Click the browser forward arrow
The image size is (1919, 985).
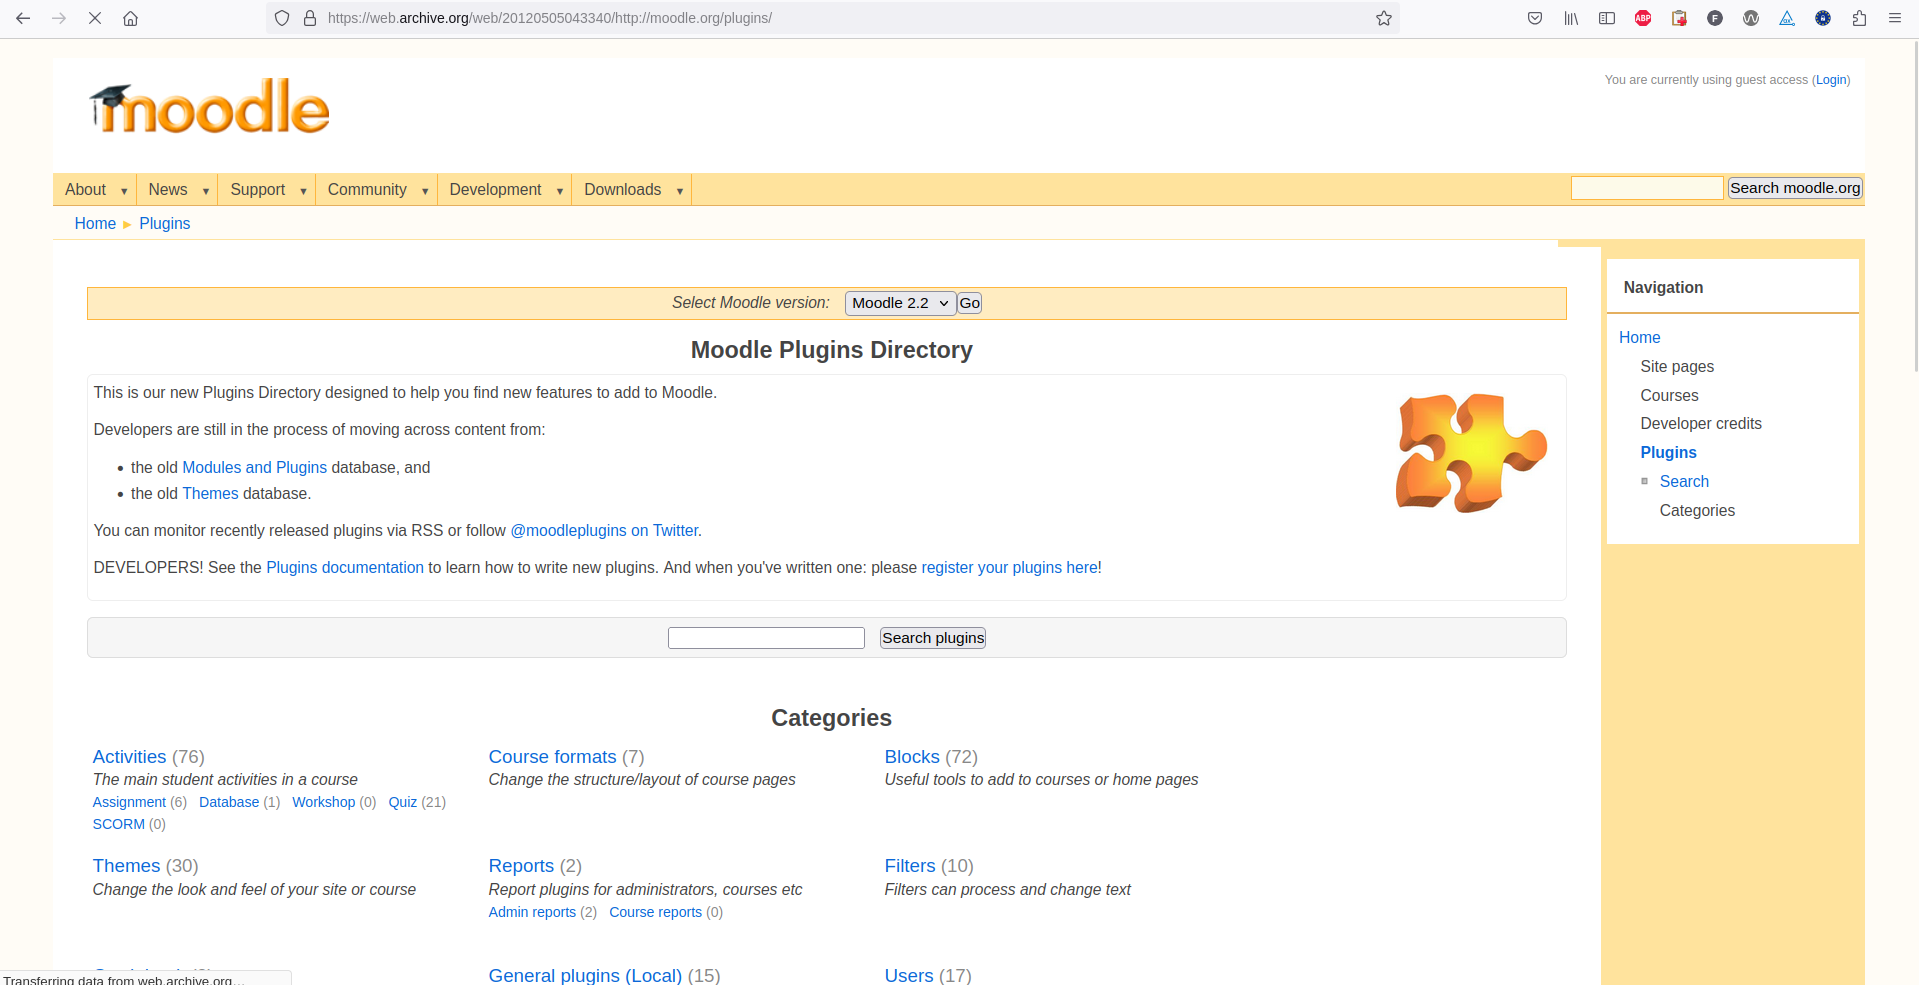coord(59,18)
